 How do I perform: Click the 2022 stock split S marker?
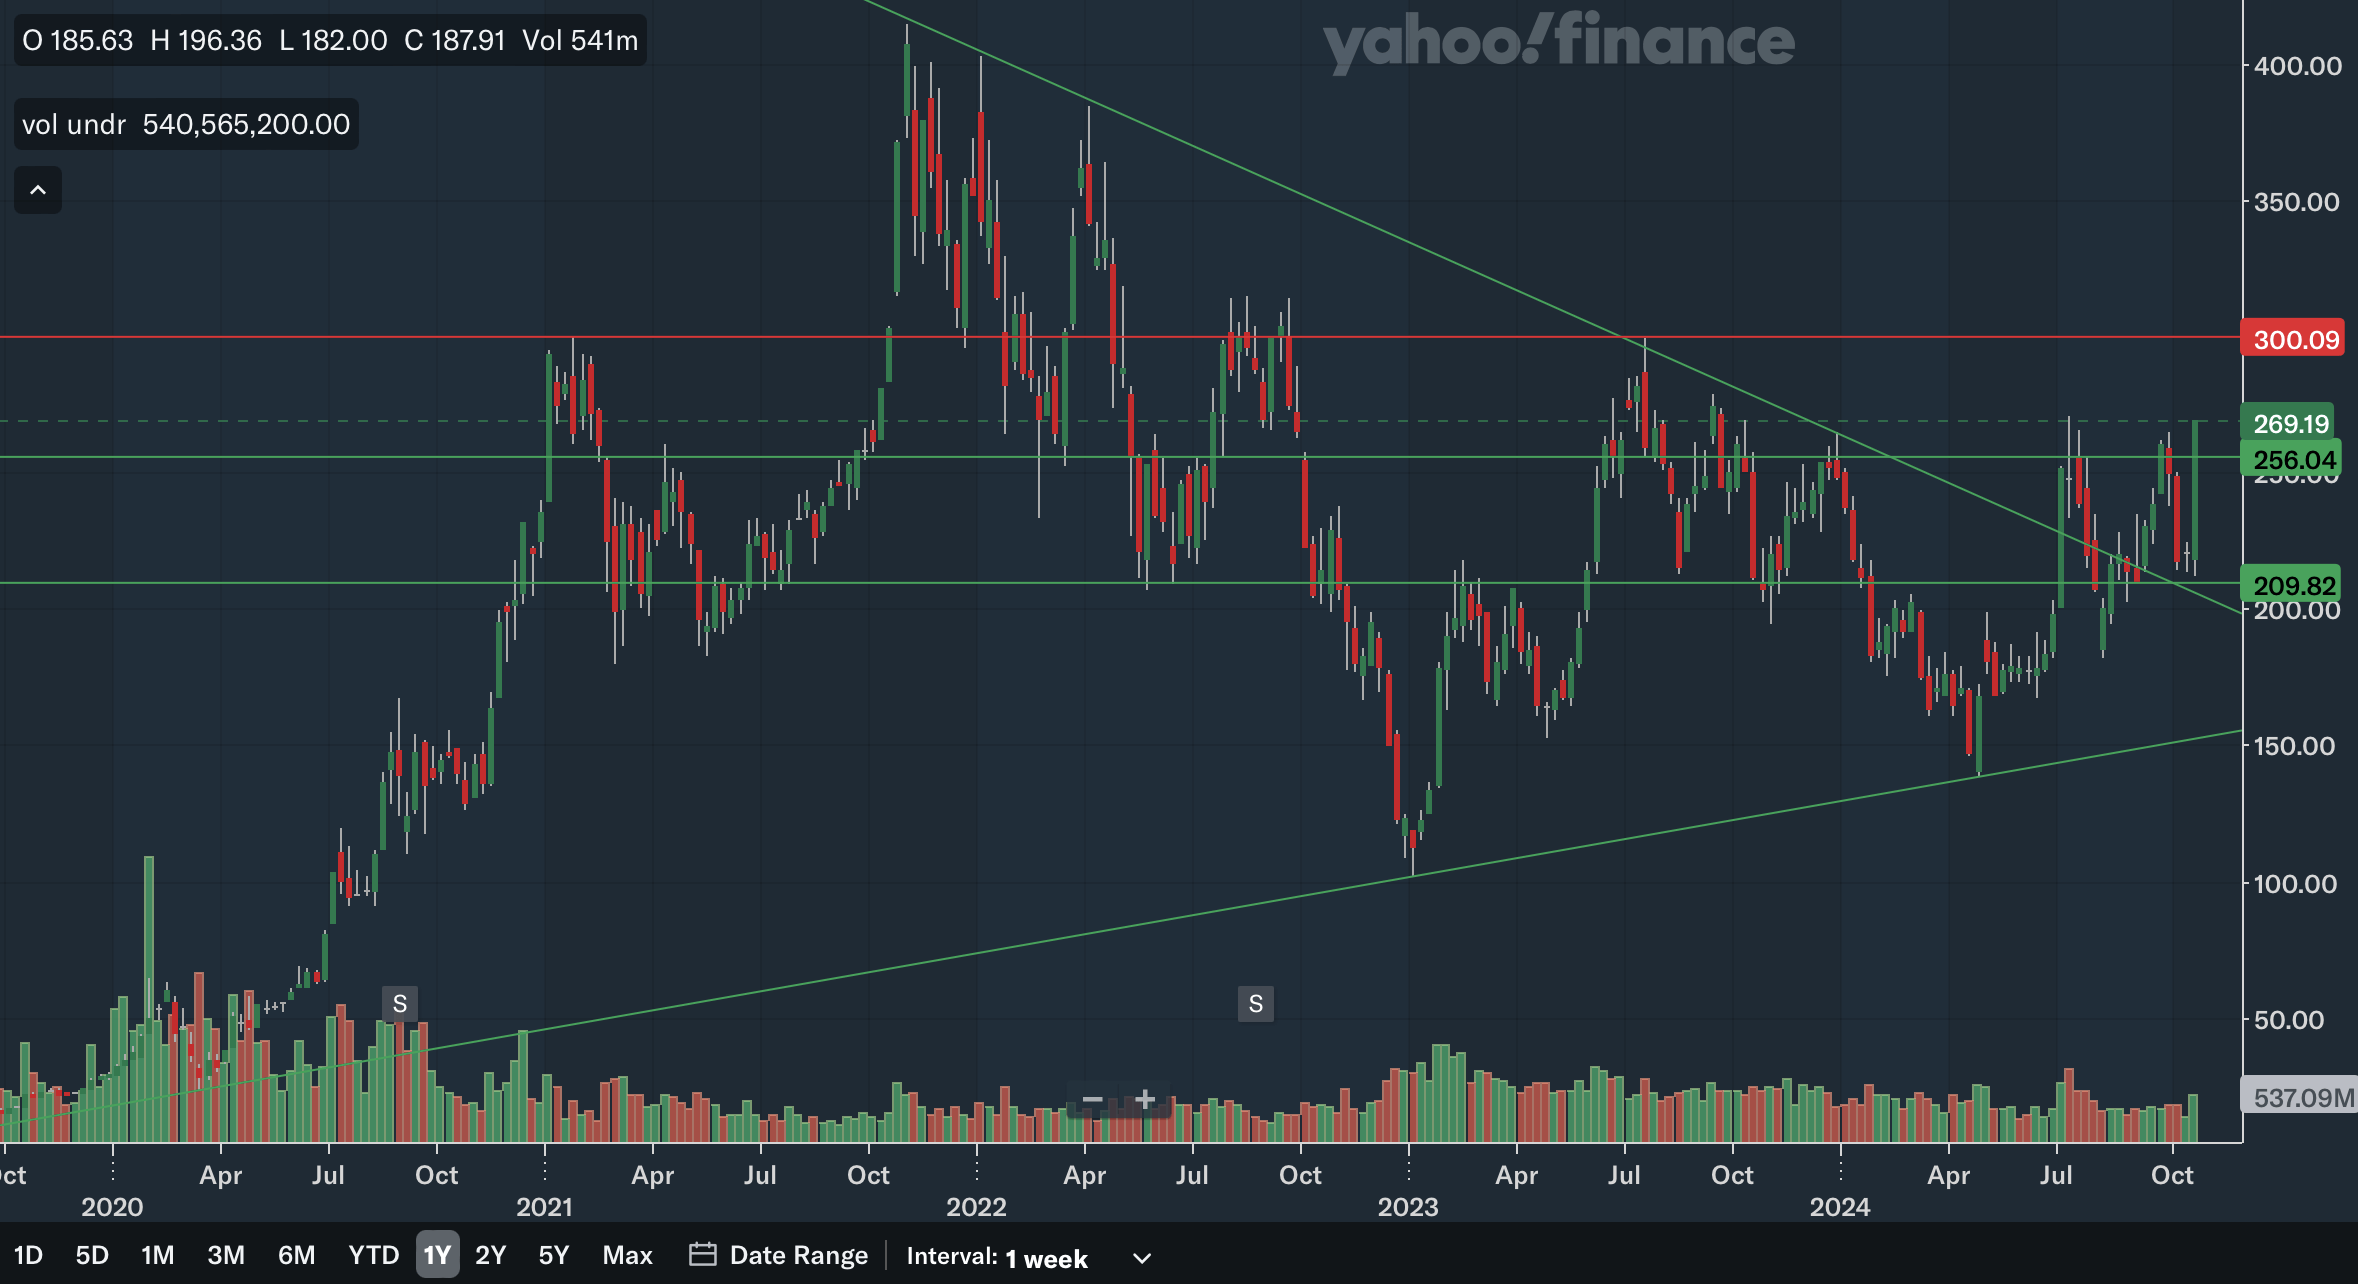coord(1255,1003)
